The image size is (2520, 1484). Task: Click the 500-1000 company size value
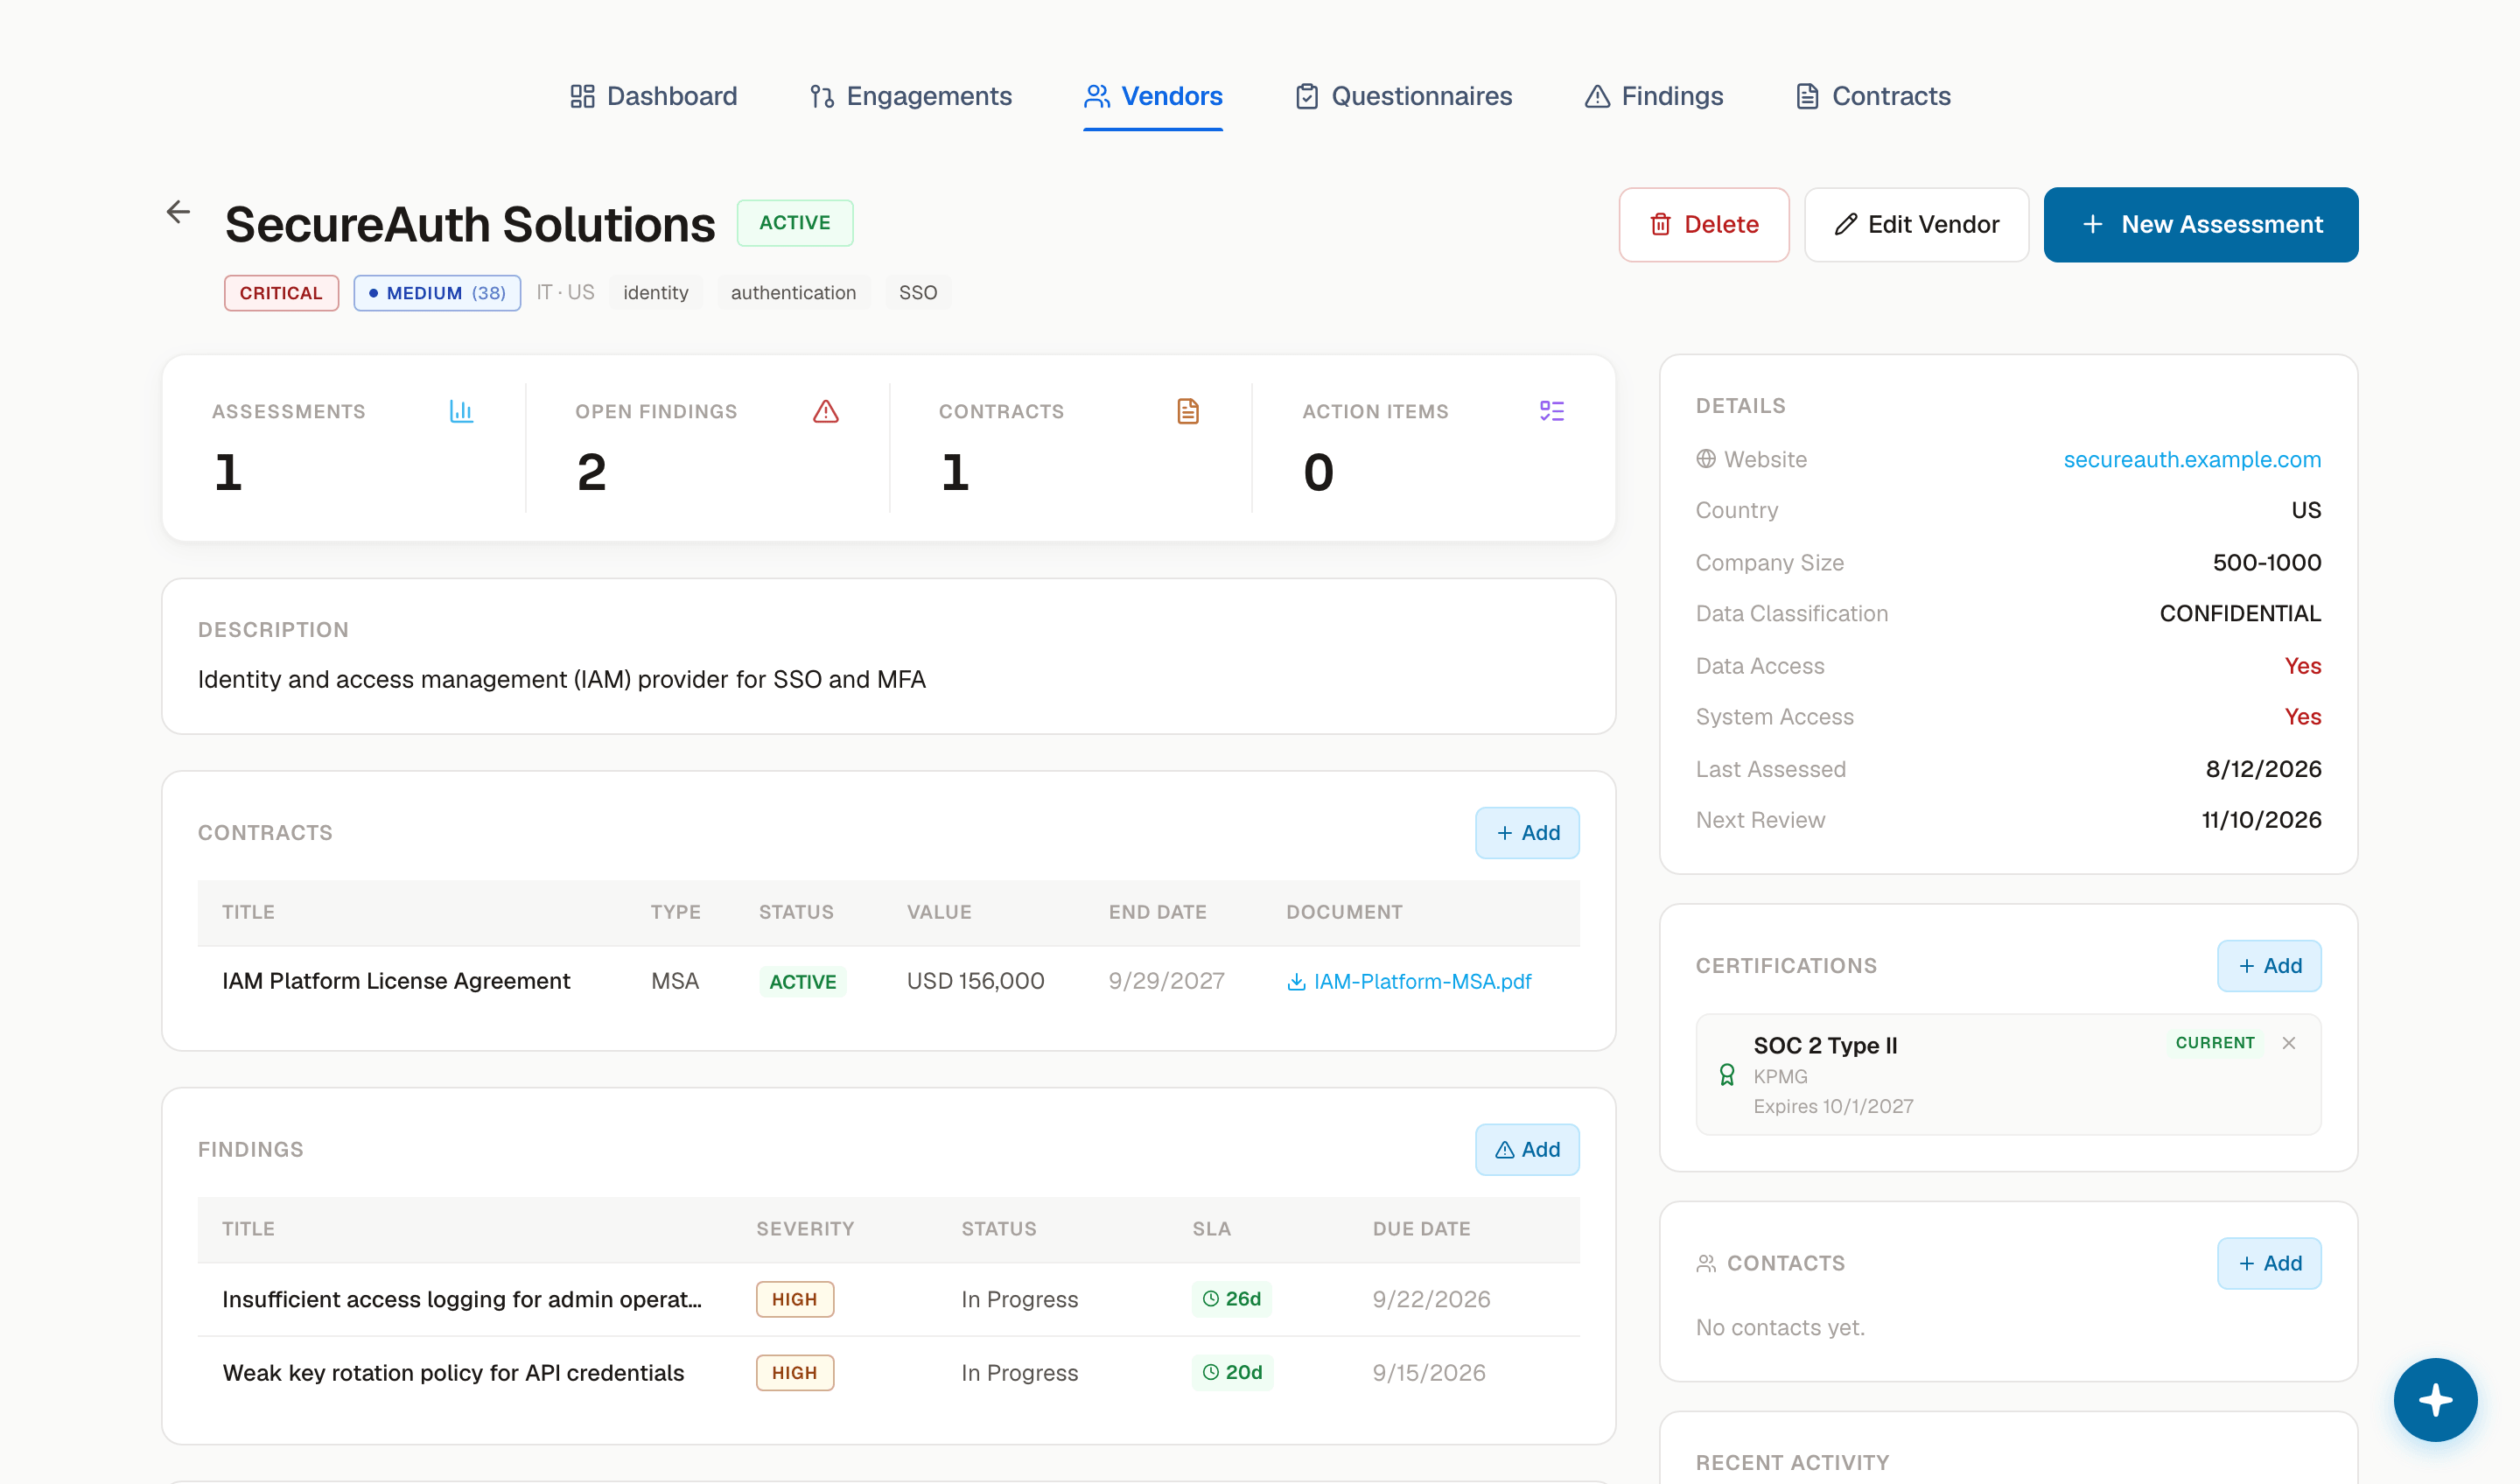click(x=2267, y=563)
